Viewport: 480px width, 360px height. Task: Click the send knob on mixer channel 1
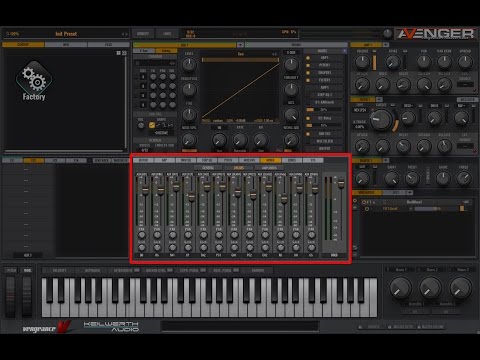coord(142,248)
